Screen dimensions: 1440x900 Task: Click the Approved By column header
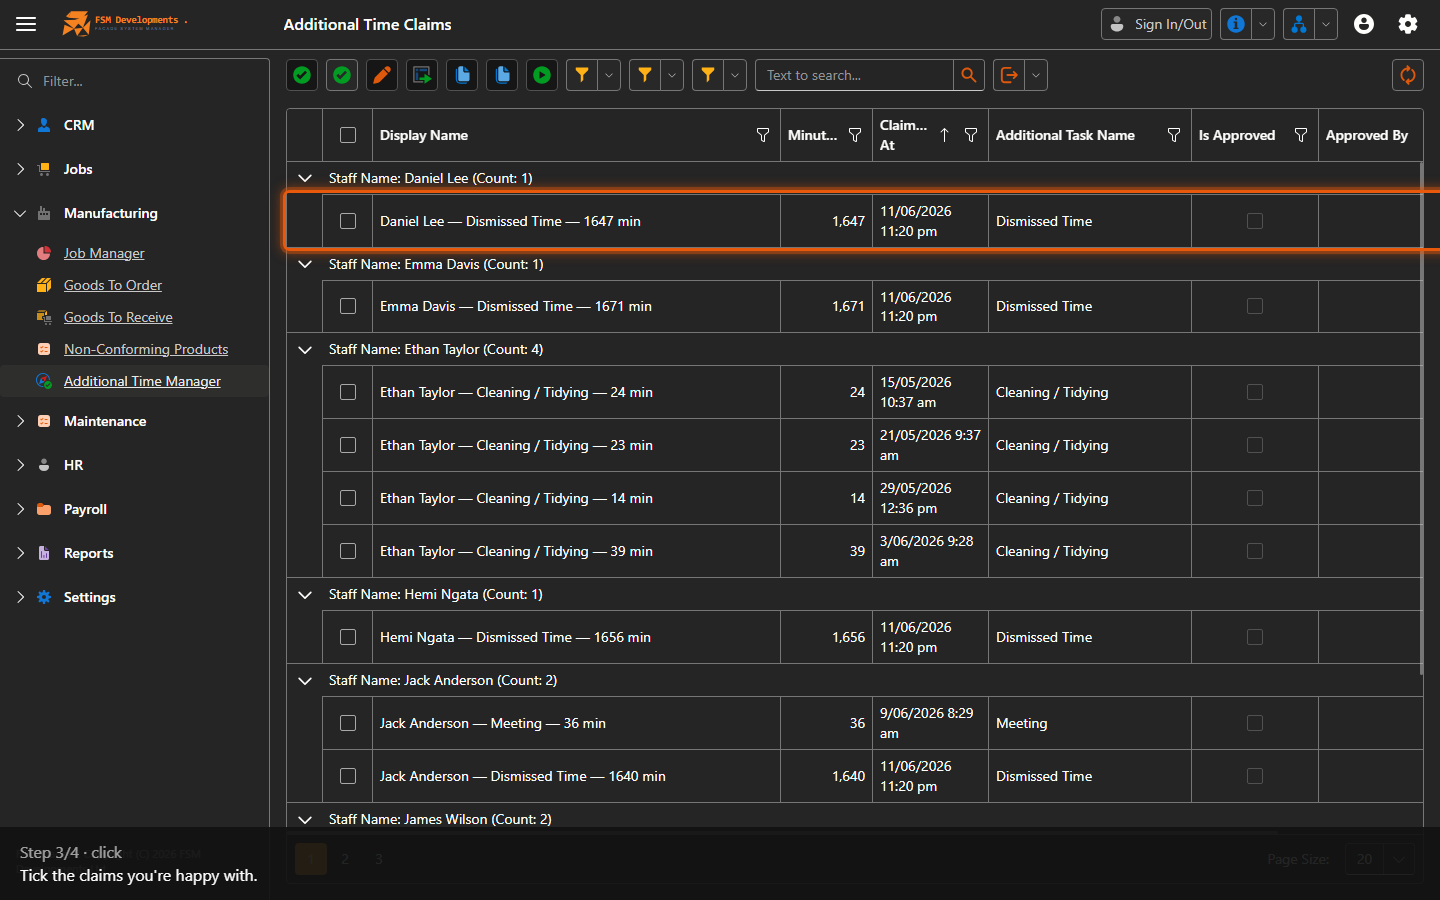tap(1367, 135)
